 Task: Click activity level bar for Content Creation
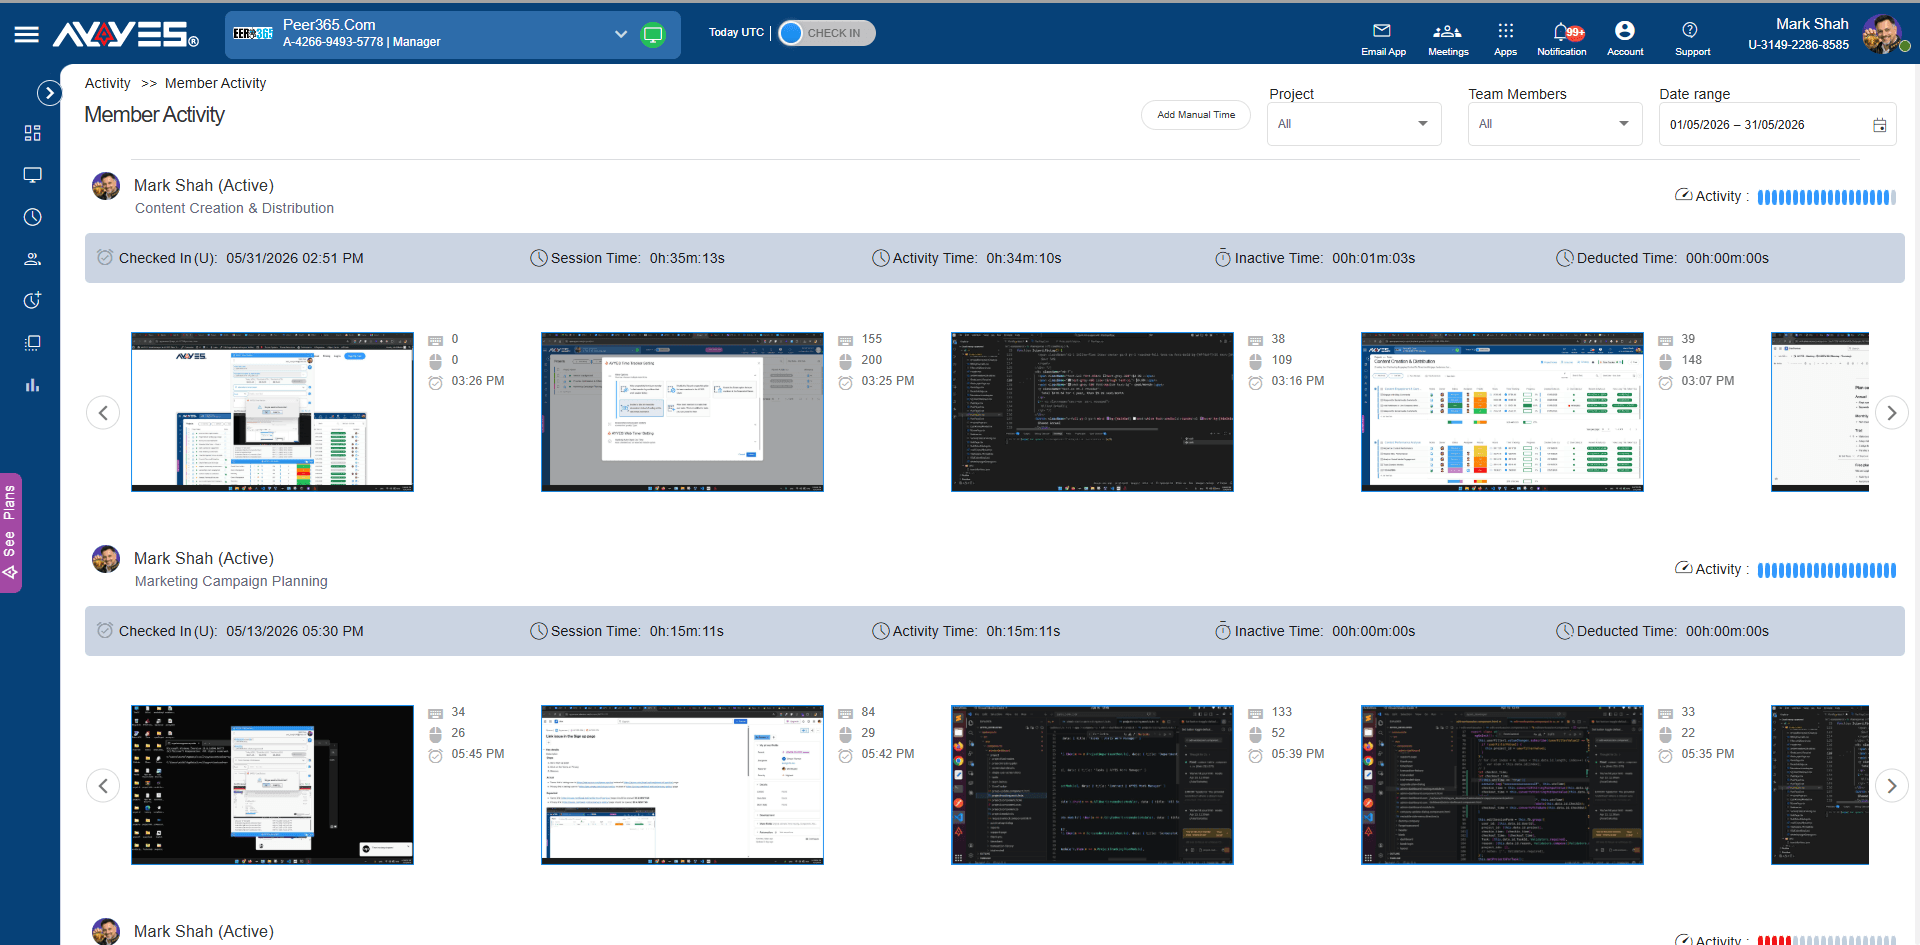coord(1826,197)
